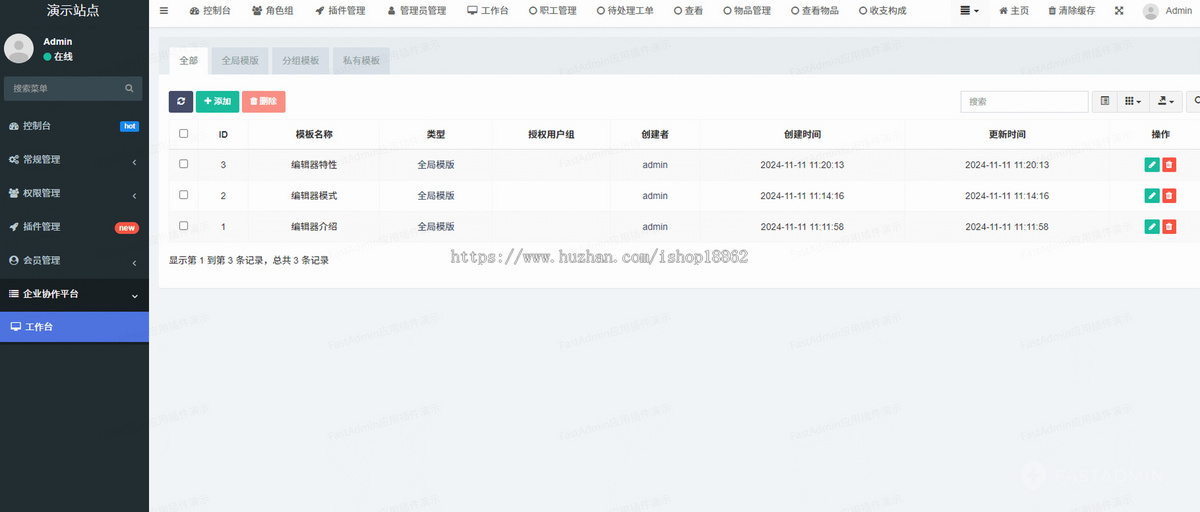This screenshot has width=1200, height=512.
Task: Toggle fullscreen with the expand arrows icon
Action: 1119,11
